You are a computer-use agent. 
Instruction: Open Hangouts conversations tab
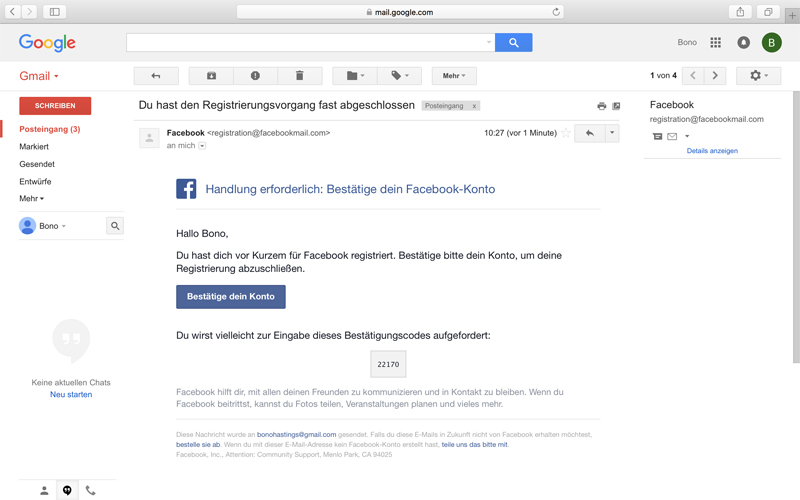pos(67,490)
